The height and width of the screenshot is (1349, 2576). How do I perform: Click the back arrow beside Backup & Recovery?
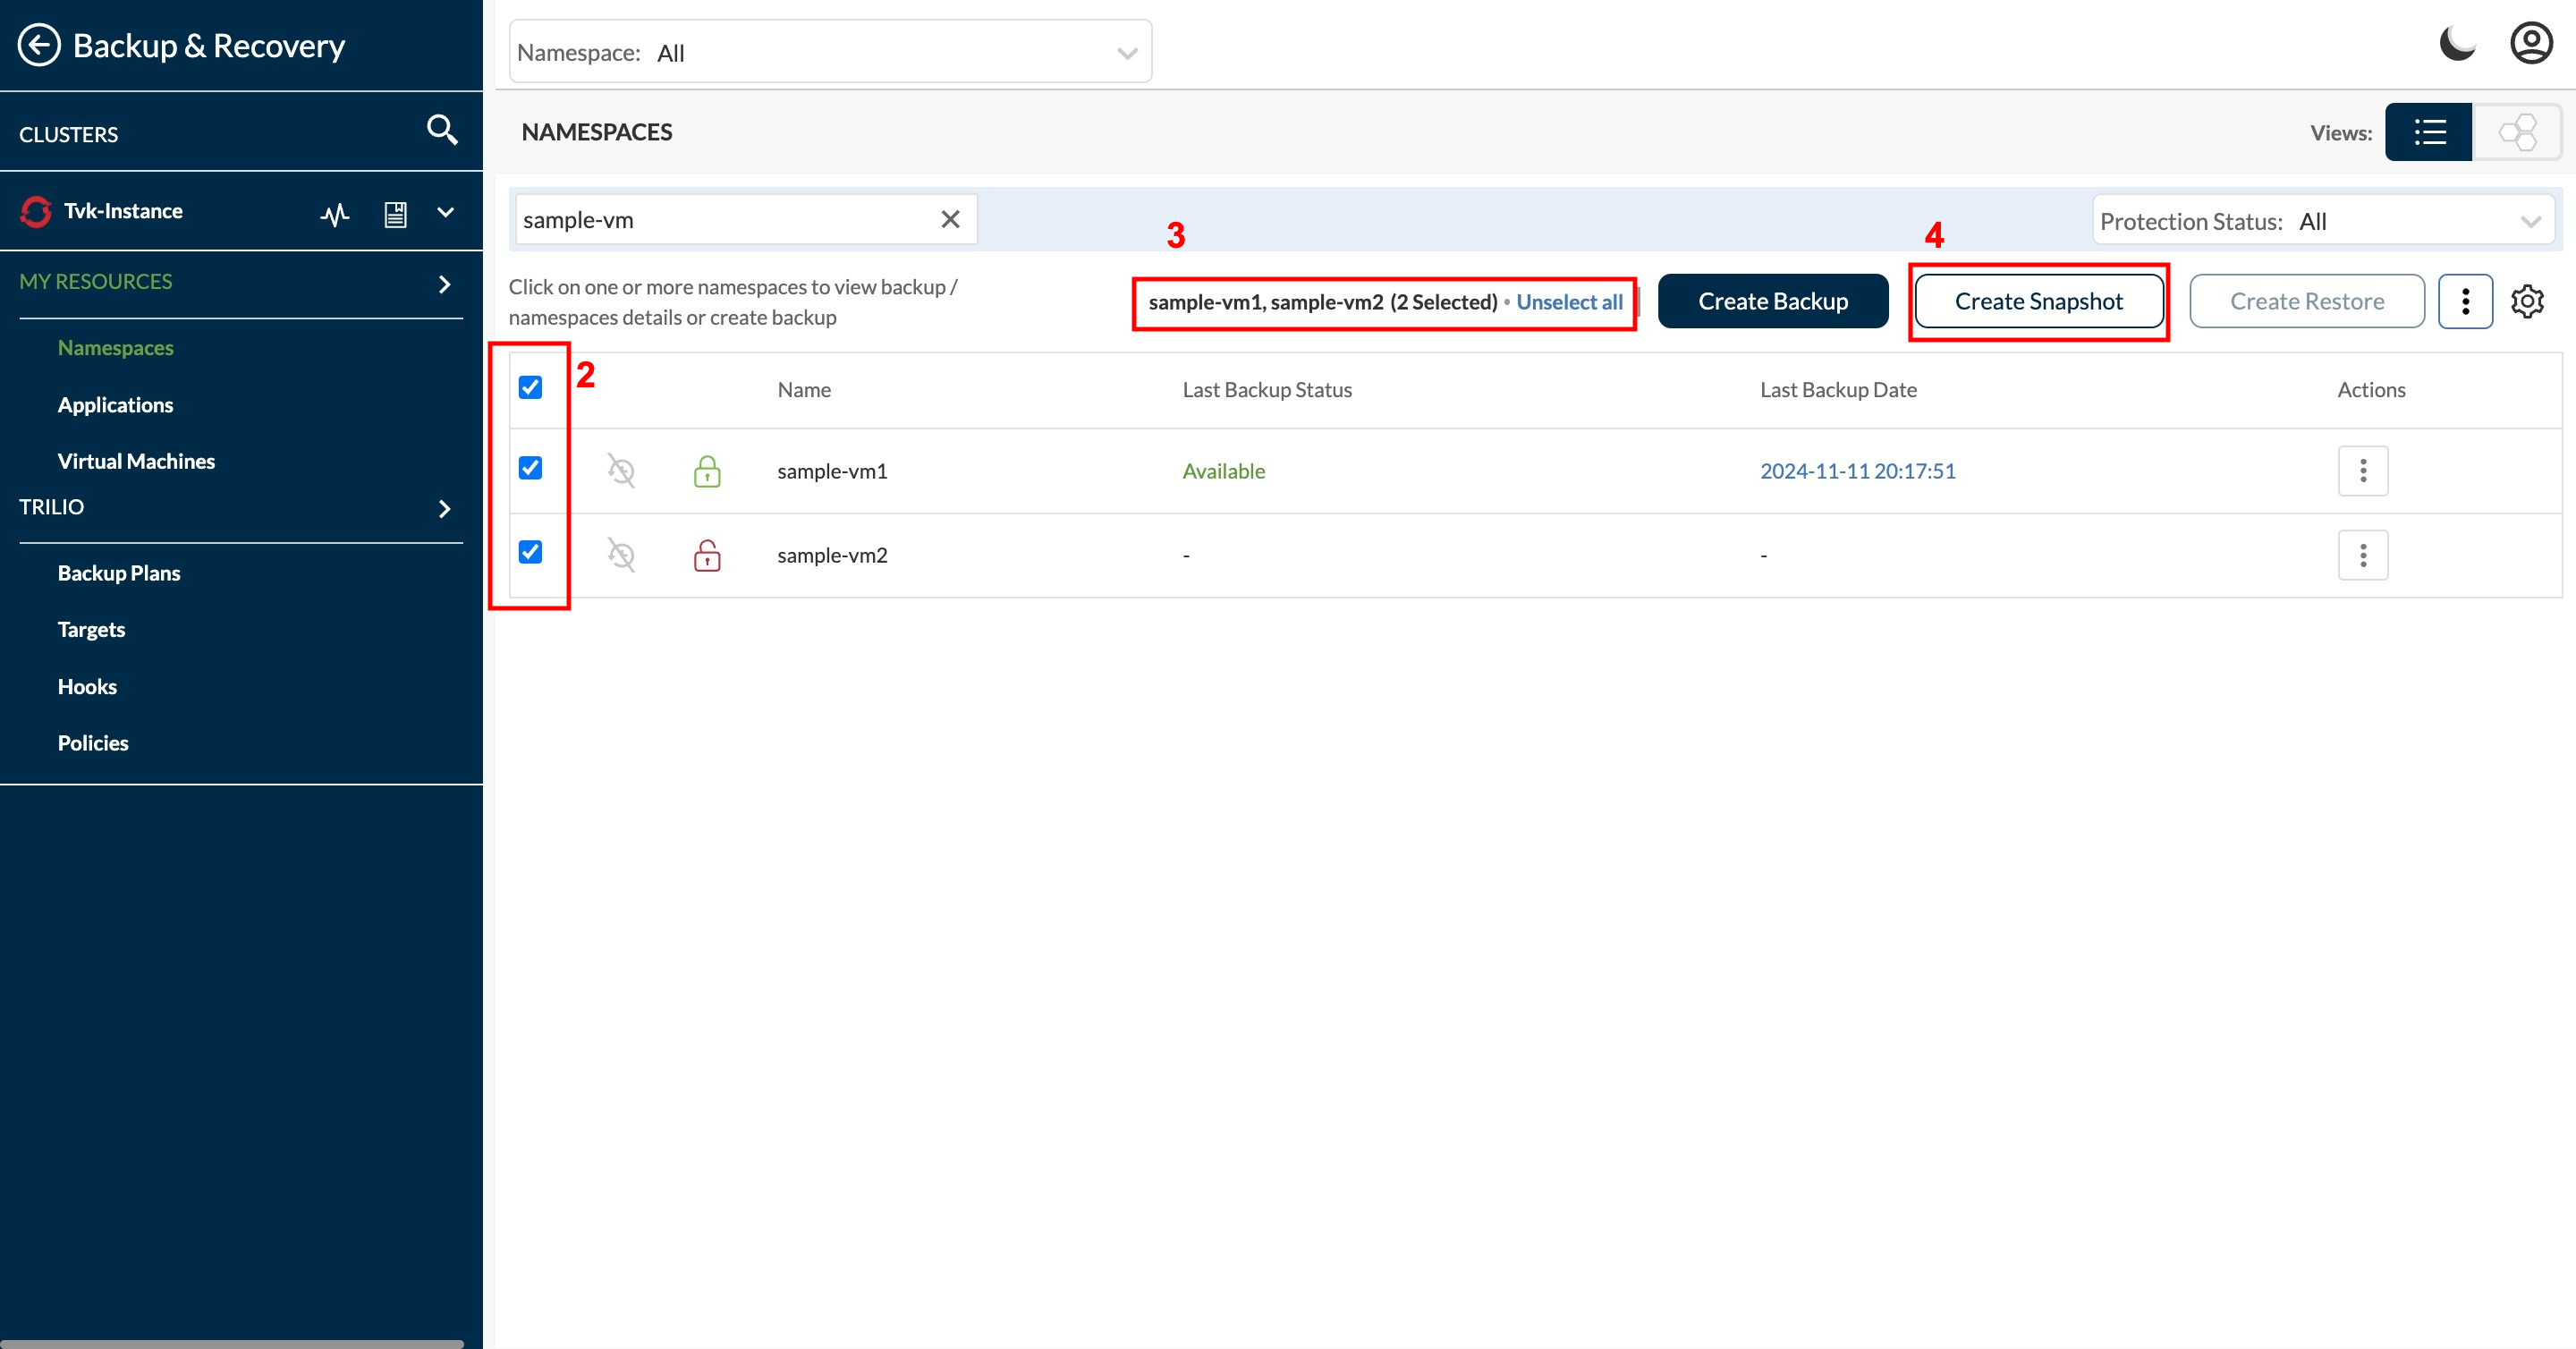tap(39, 45)
